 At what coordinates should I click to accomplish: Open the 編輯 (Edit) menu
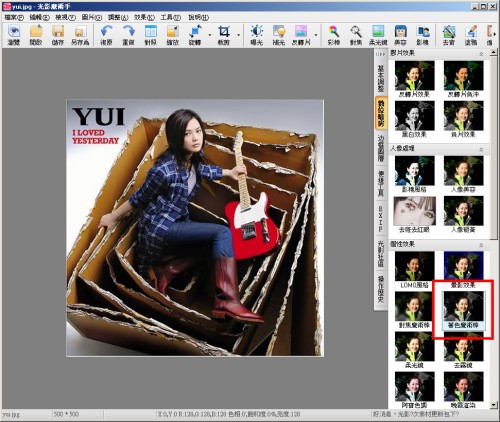tap(39, 17)
